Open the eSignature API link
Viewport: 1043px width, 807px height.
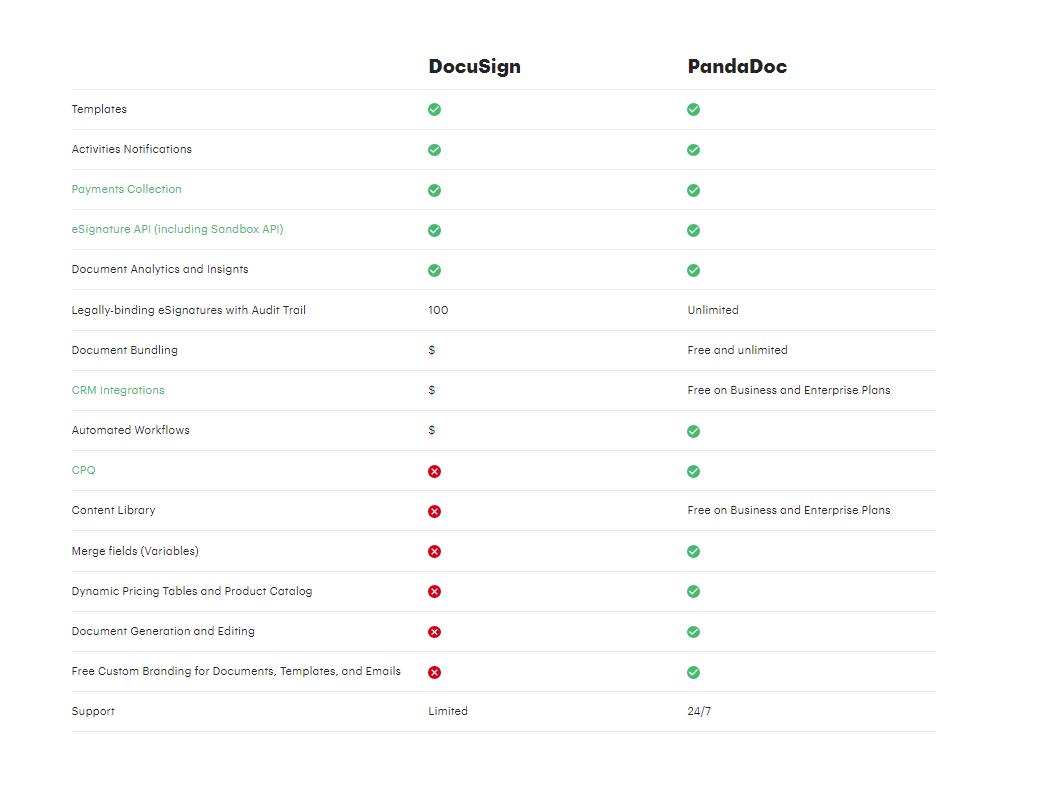click(177, 229)
